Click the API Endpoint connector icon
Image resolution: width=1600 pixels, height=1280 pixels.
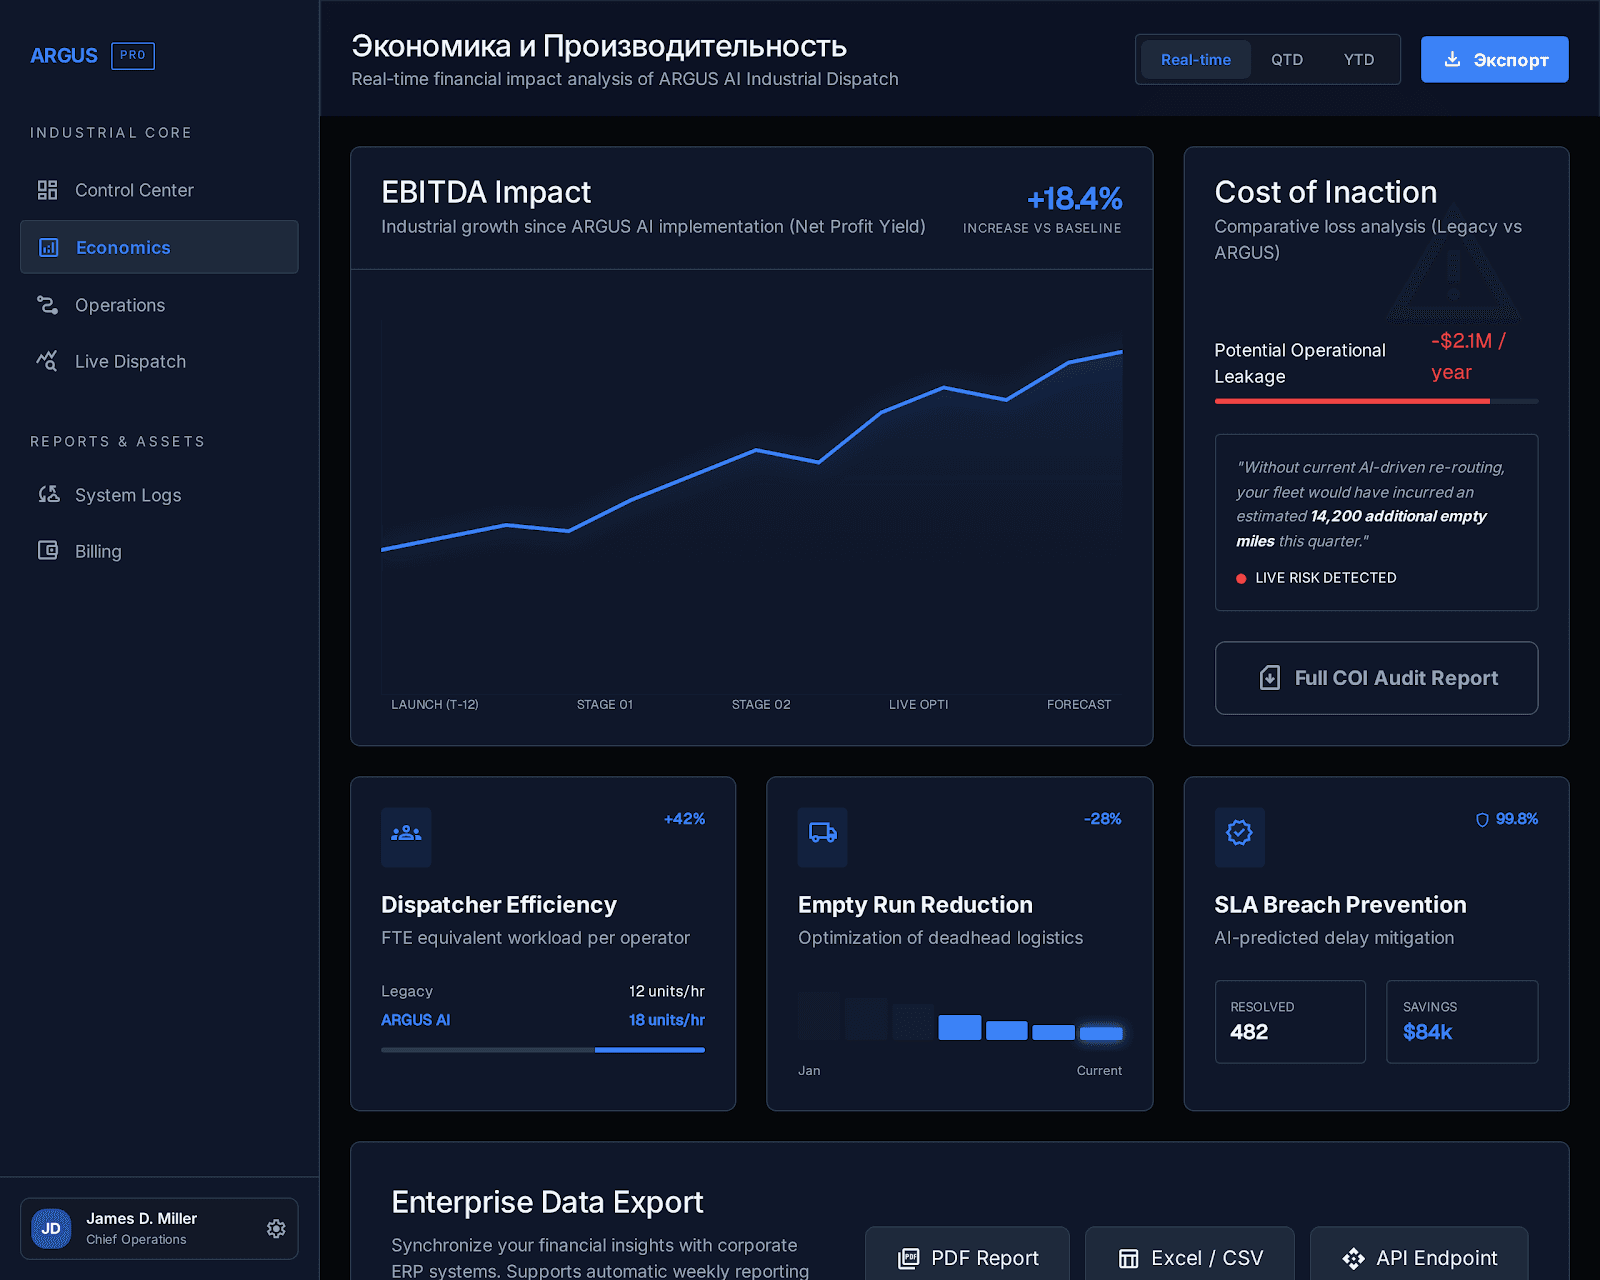(1353, 1258)
